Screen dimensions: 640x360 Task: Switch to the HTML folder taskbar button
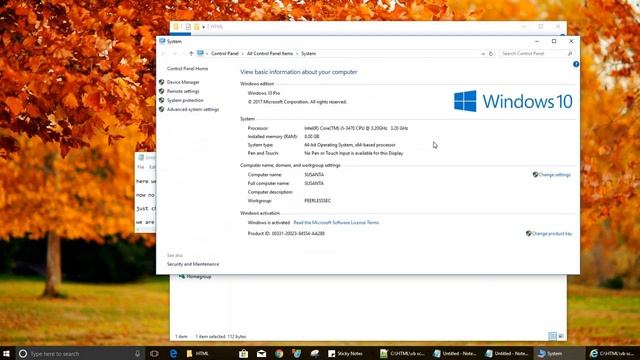[x=198, y=353]
